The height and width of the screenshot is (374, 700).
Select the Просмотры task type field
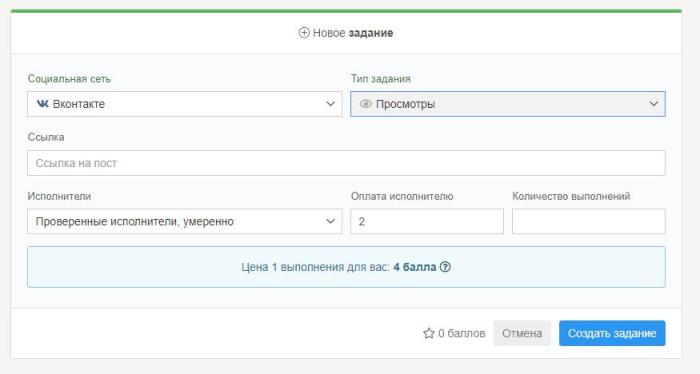coord(508,104)
